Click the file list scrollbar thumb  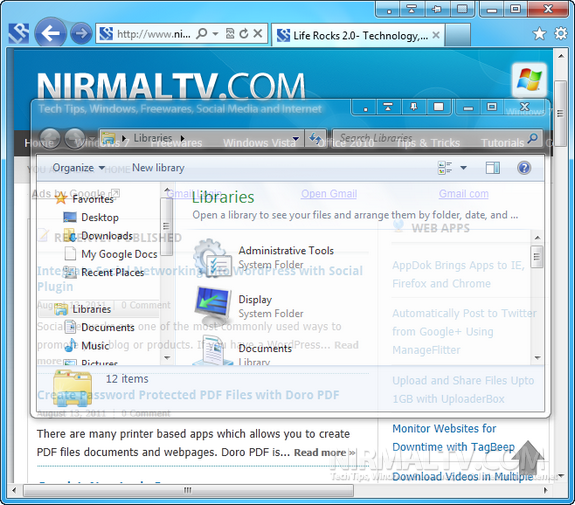[537, 256]
